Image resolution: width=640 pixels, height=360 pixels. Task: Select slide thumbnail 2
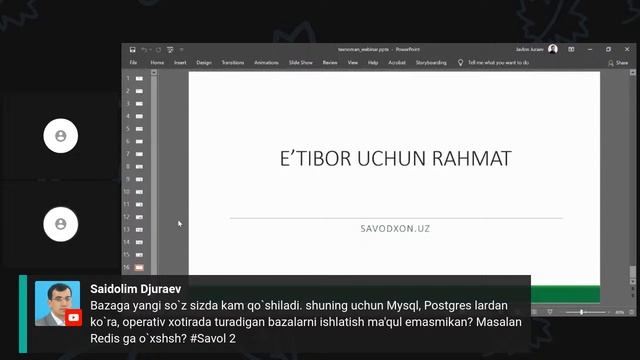139,91
